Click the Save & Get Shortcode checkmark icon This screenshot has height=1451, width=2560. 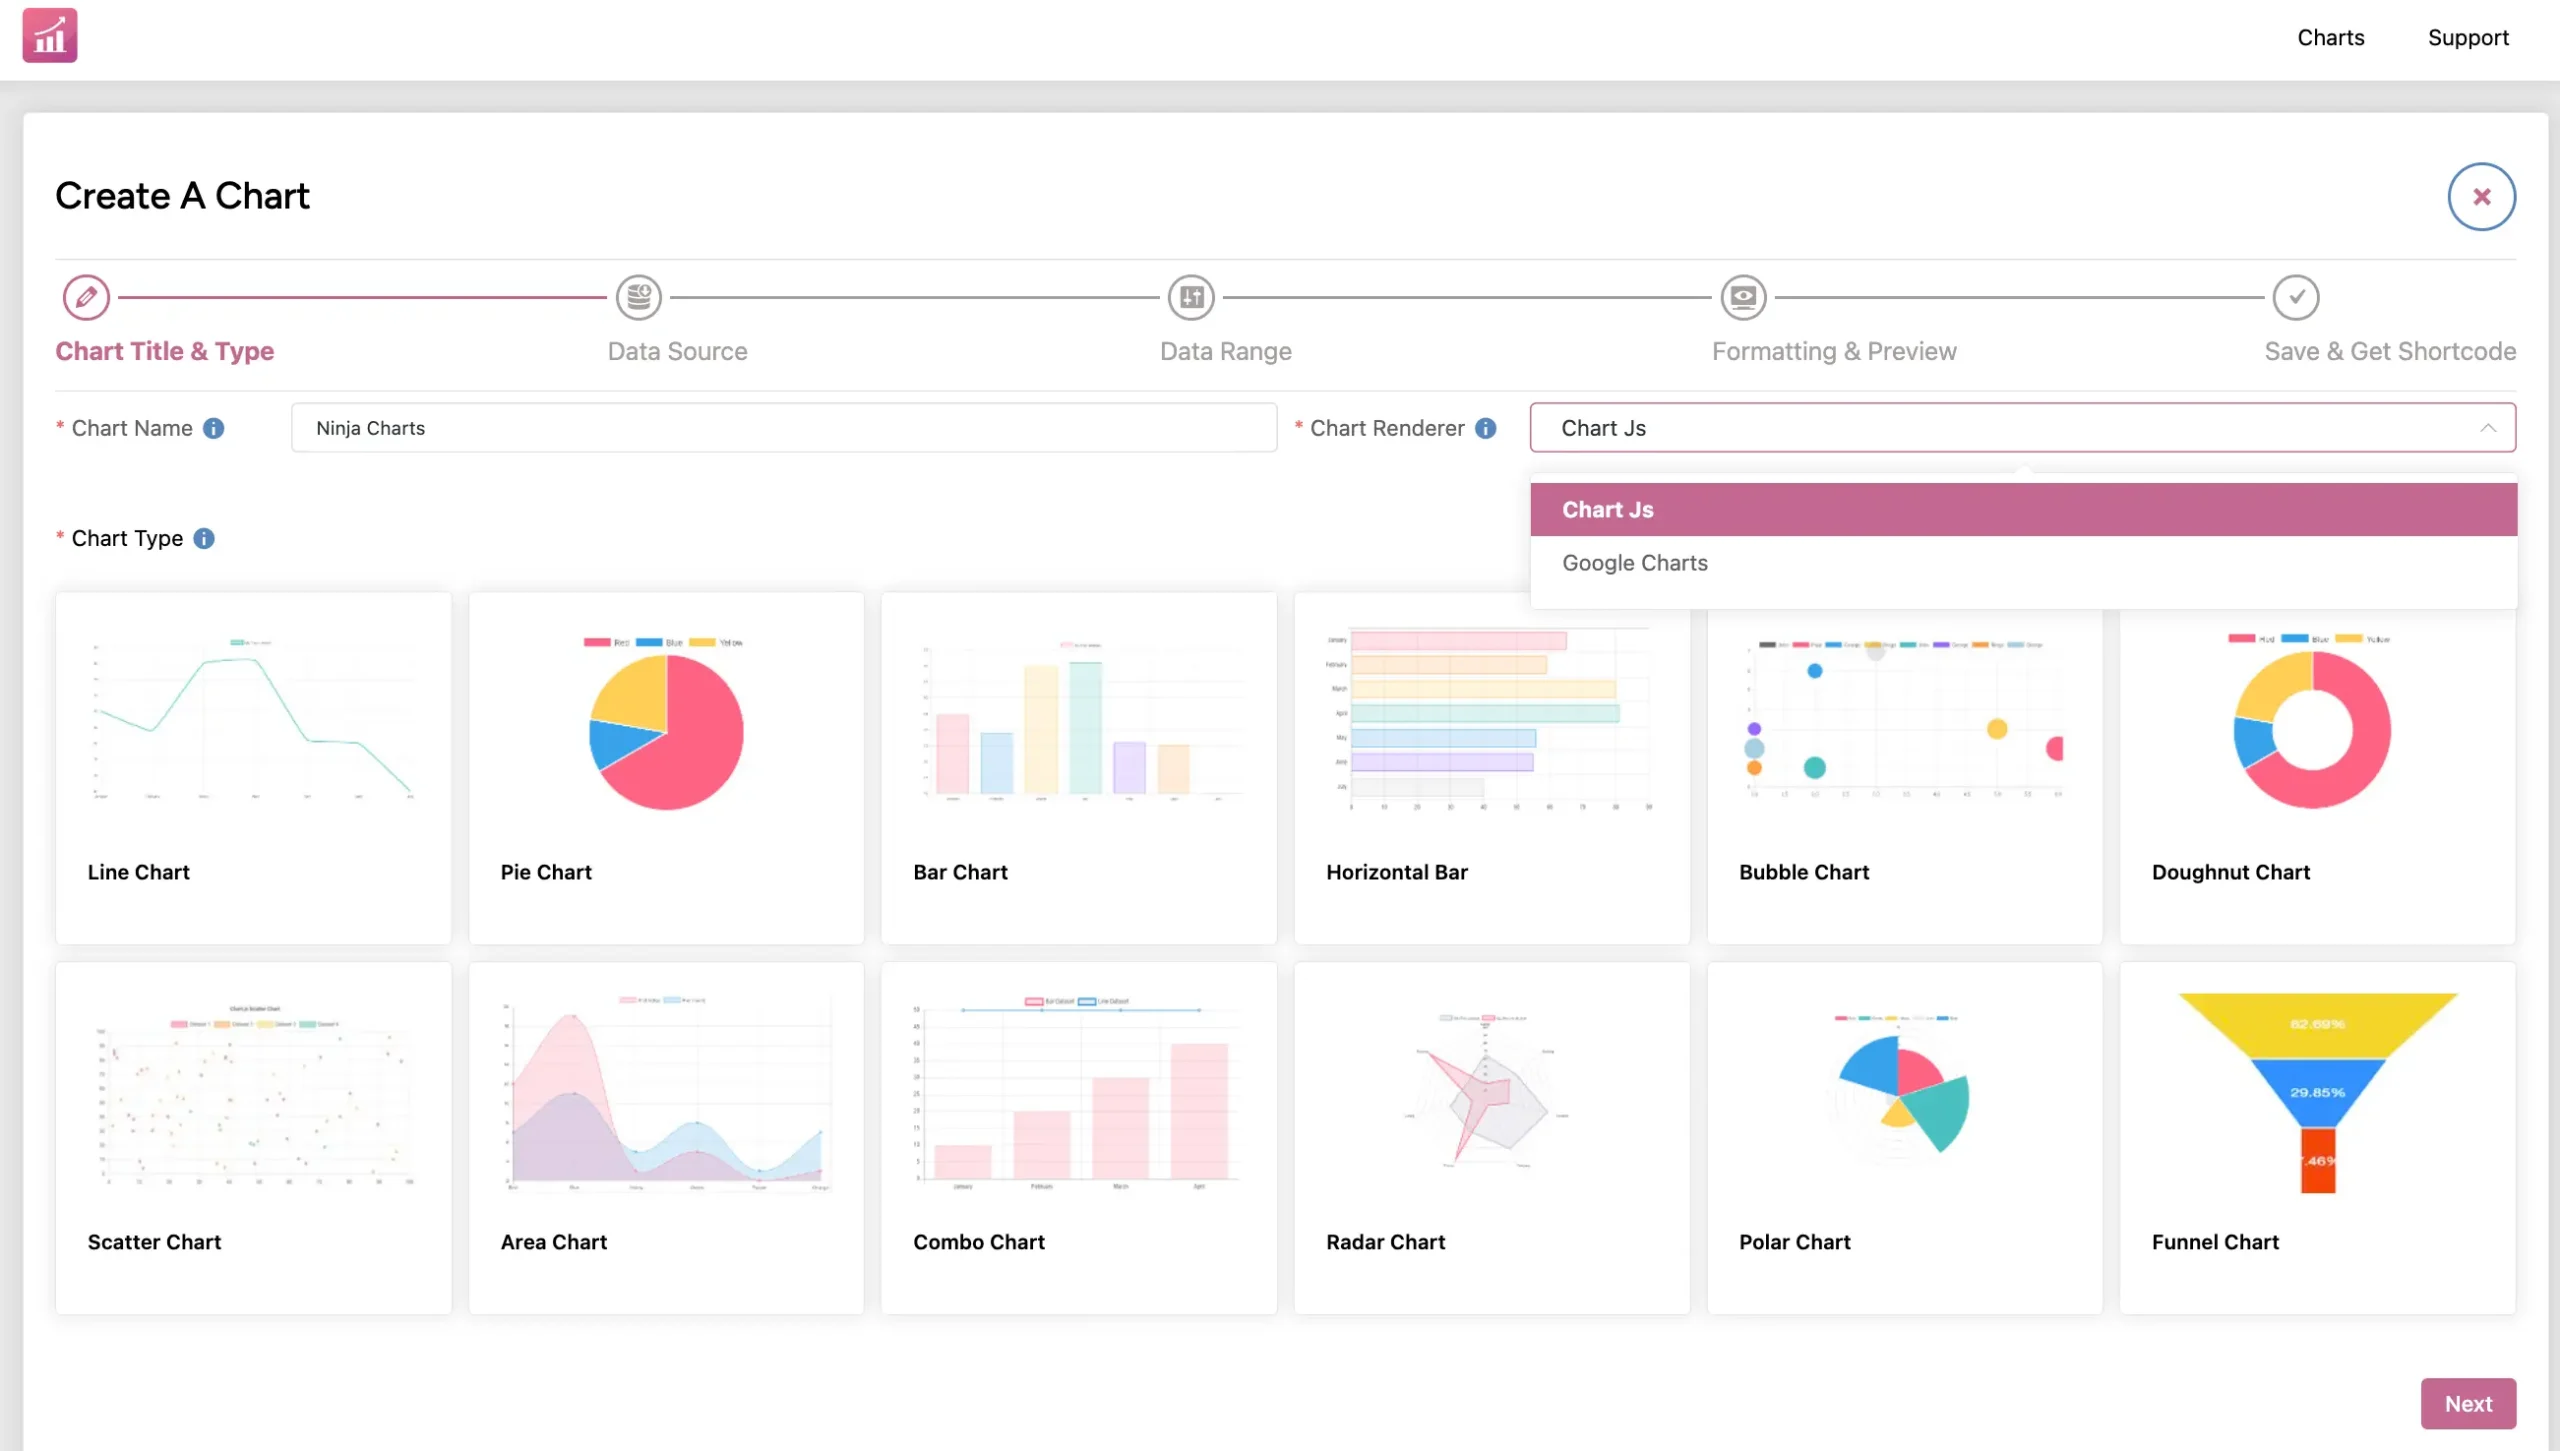tap(2296, 297)
